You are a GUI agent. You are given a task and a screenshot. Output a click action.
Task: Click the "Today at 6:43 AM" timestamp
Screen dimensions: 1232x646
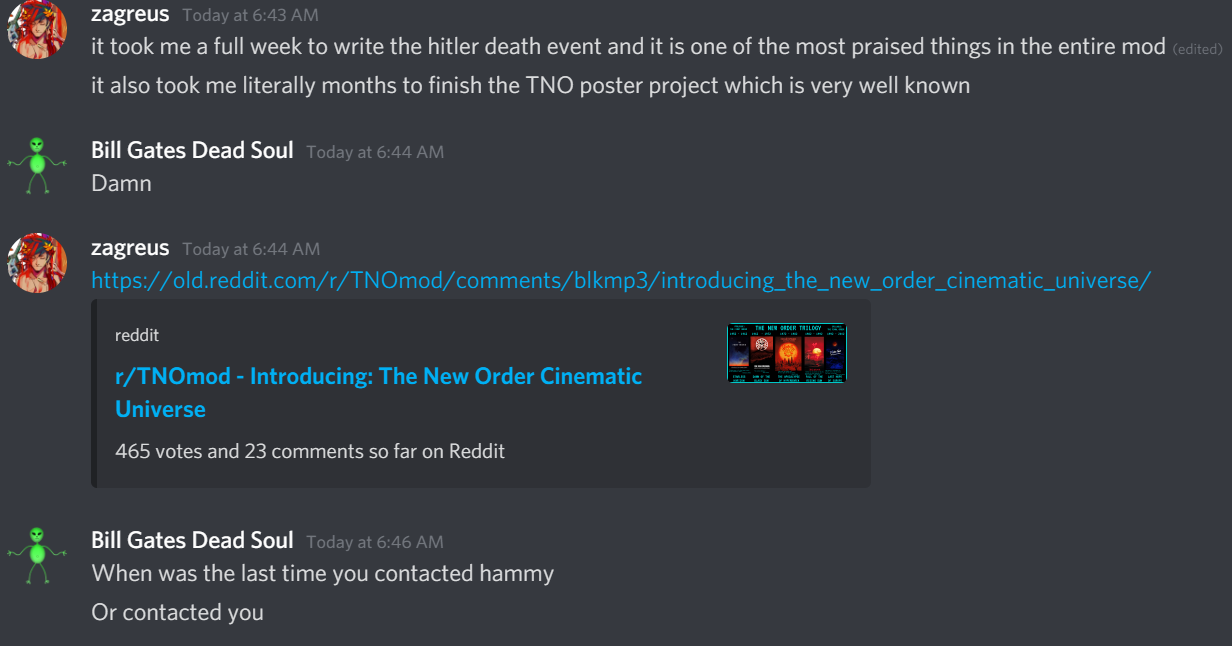tap(251, 15)
